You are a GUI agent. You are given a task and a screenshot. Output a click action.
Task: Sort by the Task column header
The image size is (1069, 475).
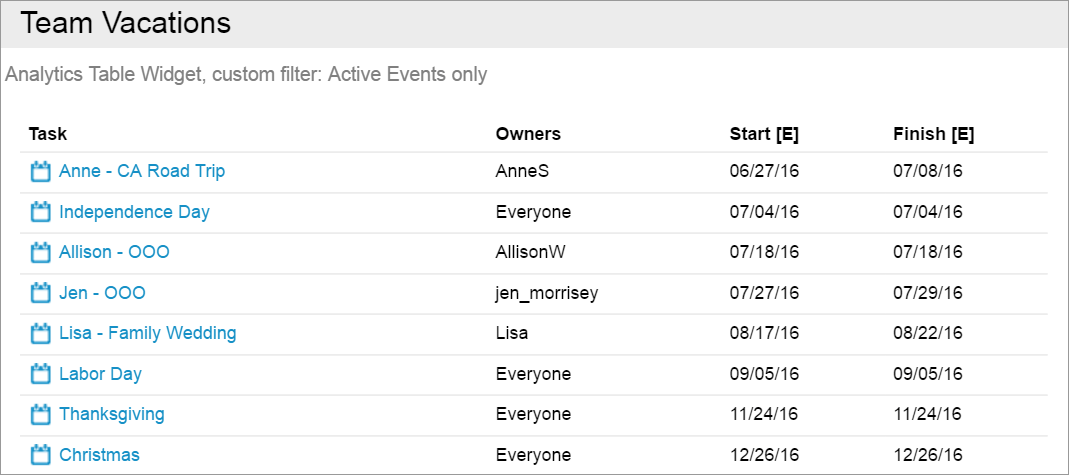click(x=48, y=134)
